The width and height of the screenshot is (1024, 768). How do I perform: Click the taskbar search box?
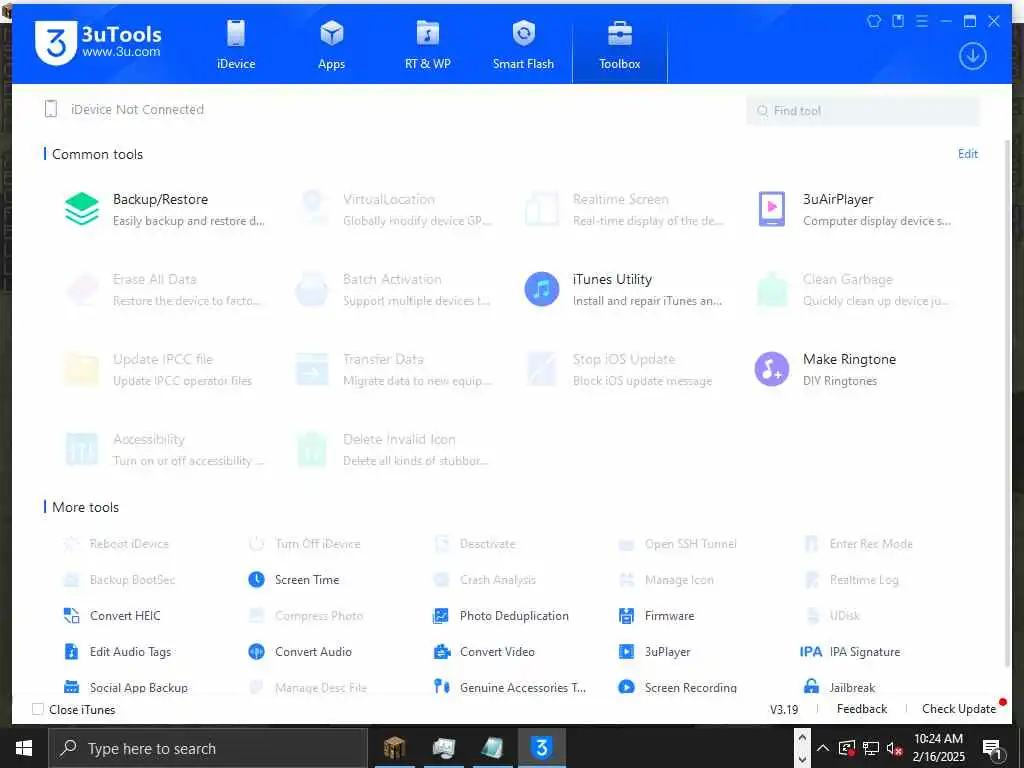point(208,748)
